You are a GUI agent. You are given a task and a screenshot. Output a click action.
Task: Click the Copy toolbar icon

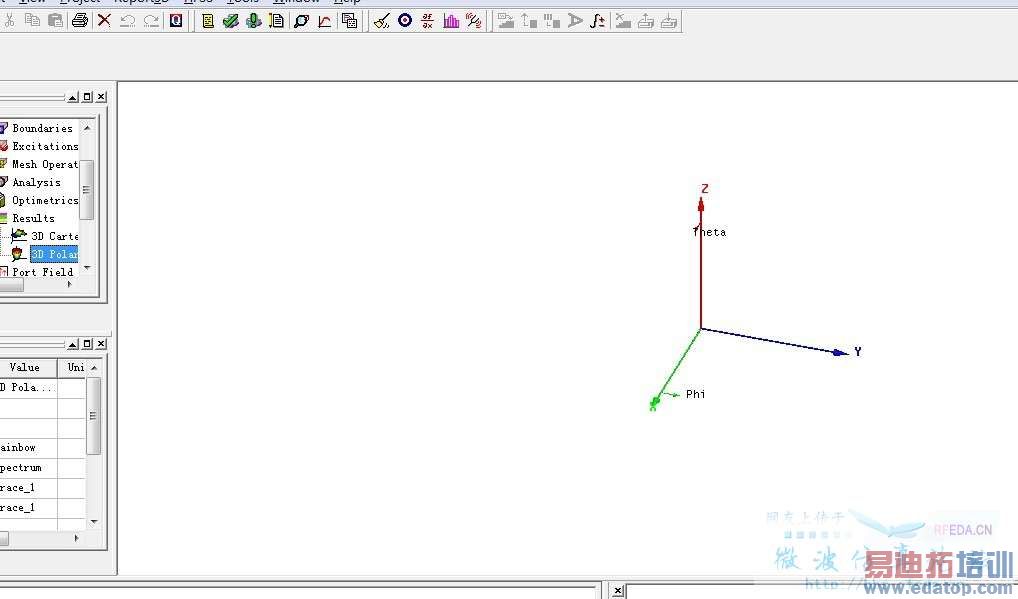[x=32, y=21]
